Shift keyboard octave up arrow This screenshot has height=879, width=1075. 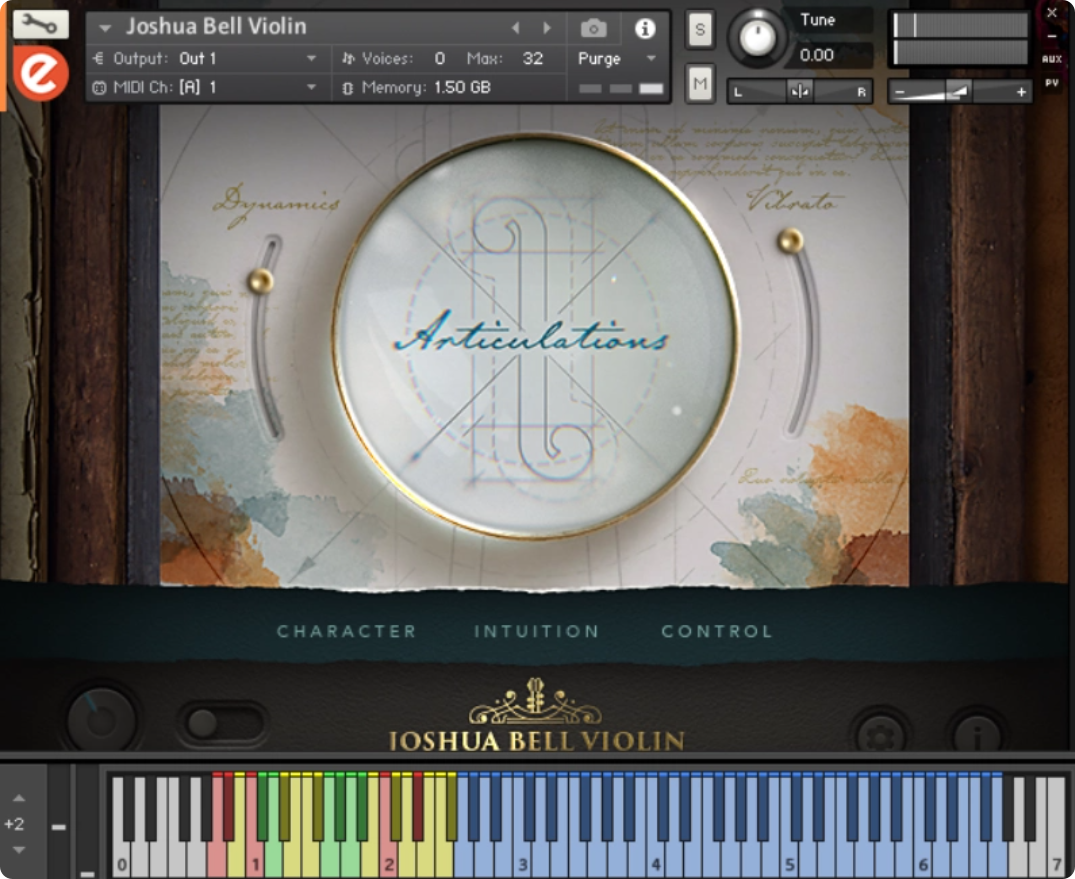click(19, 799)
